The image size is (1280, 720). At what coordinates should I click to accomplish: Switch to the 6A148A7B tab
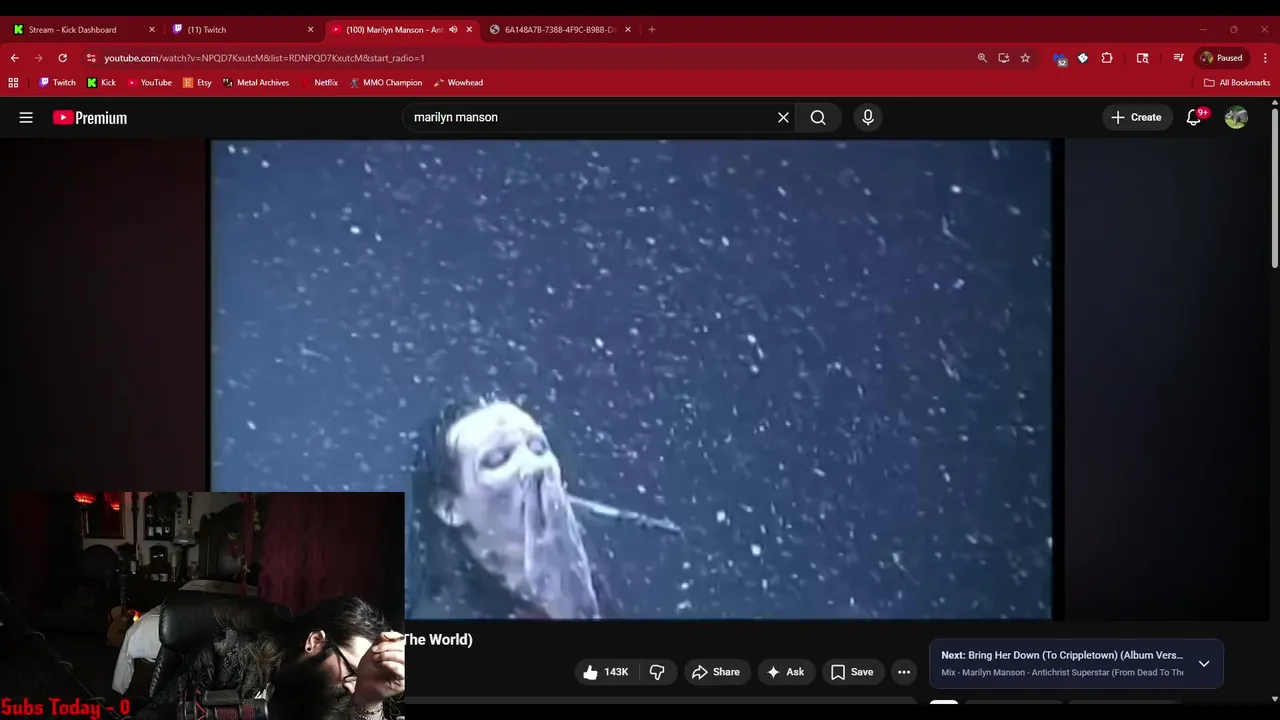coord(560,30)
